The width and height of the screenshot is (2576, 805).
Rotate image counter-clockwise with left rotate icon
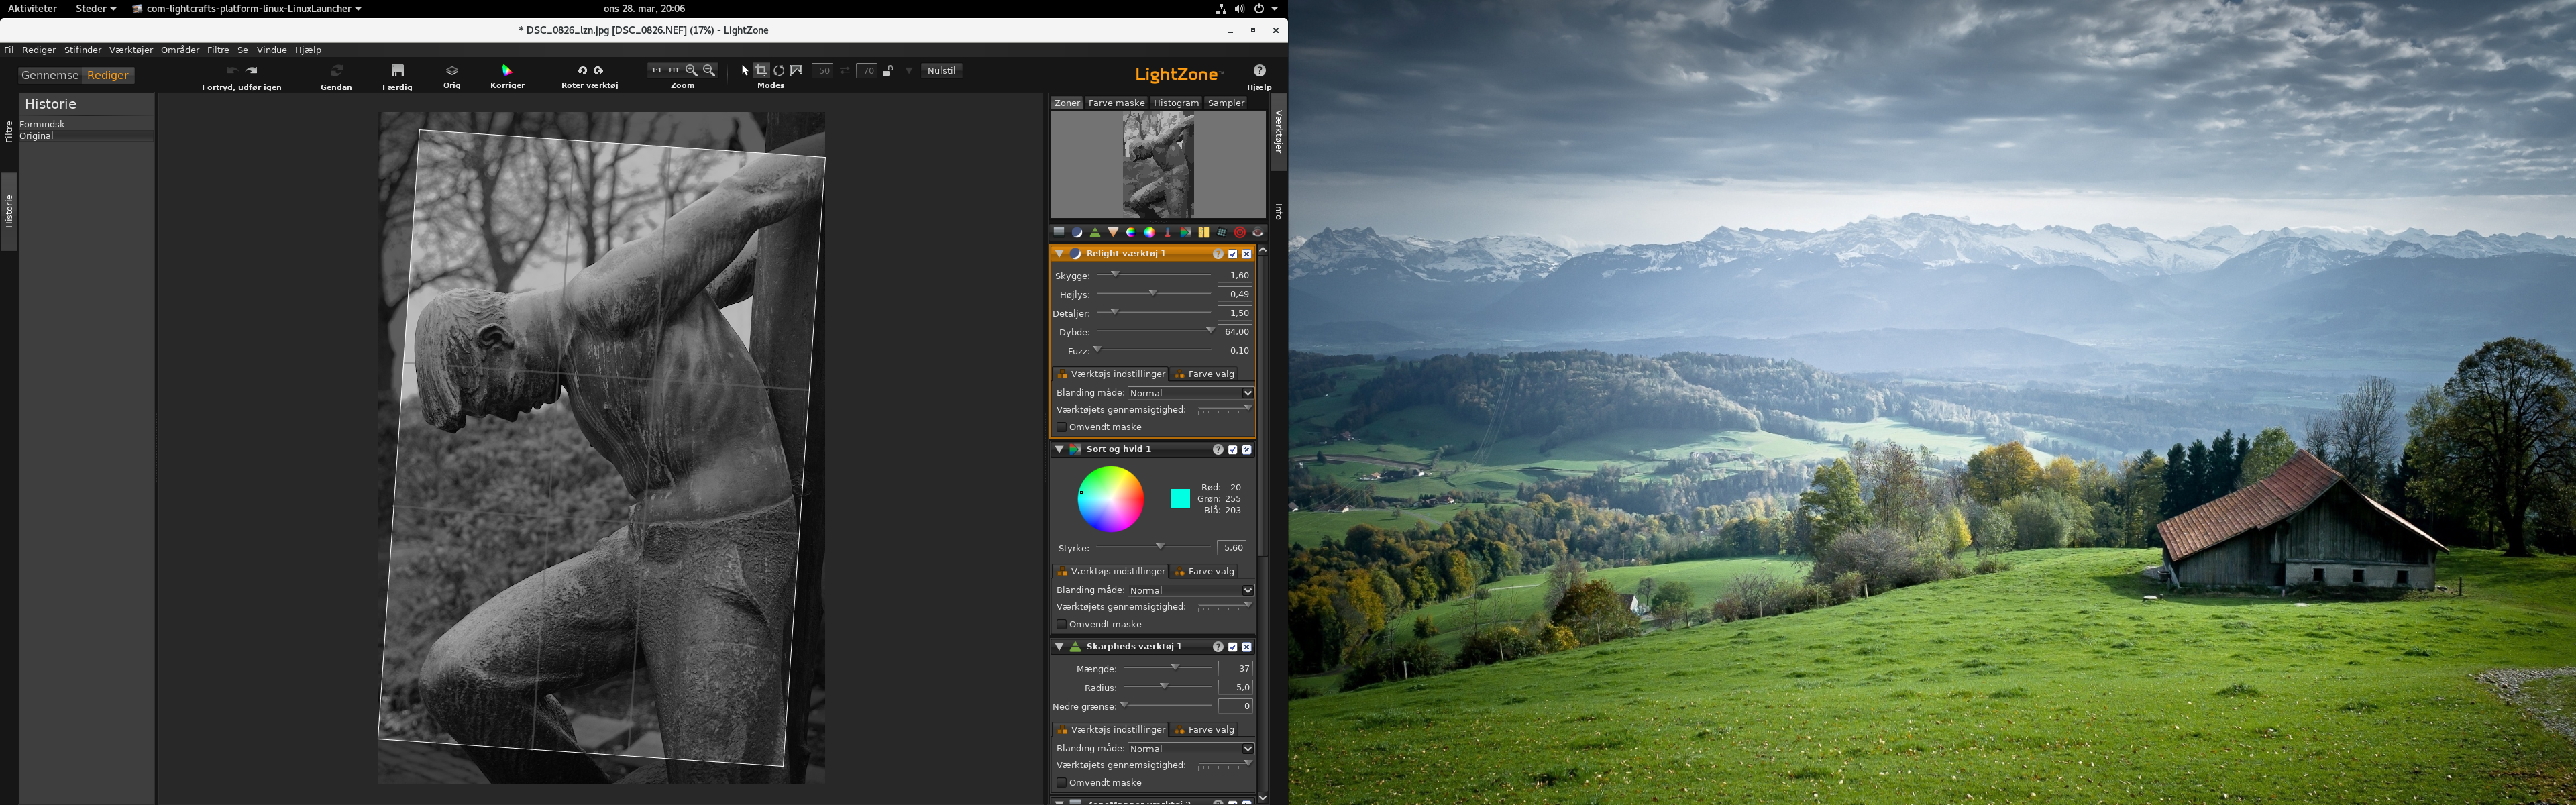coord(582,70)
